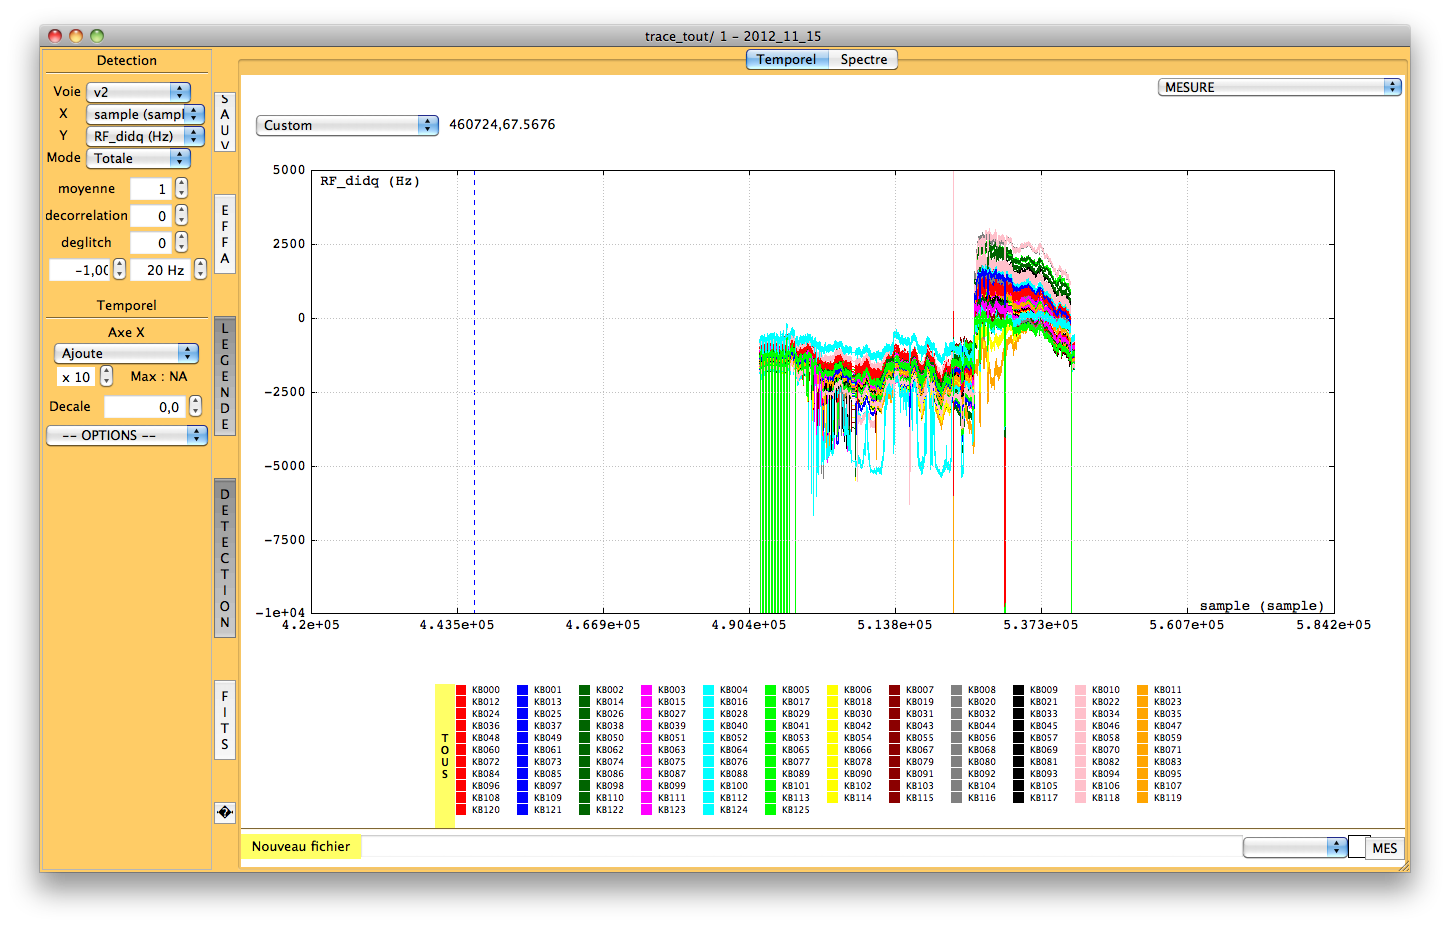The height and width of the screenshot is (927, 1450).
Task: Switch to the Spectre tab
Action: pyautogui.click(x=863, y=60)
